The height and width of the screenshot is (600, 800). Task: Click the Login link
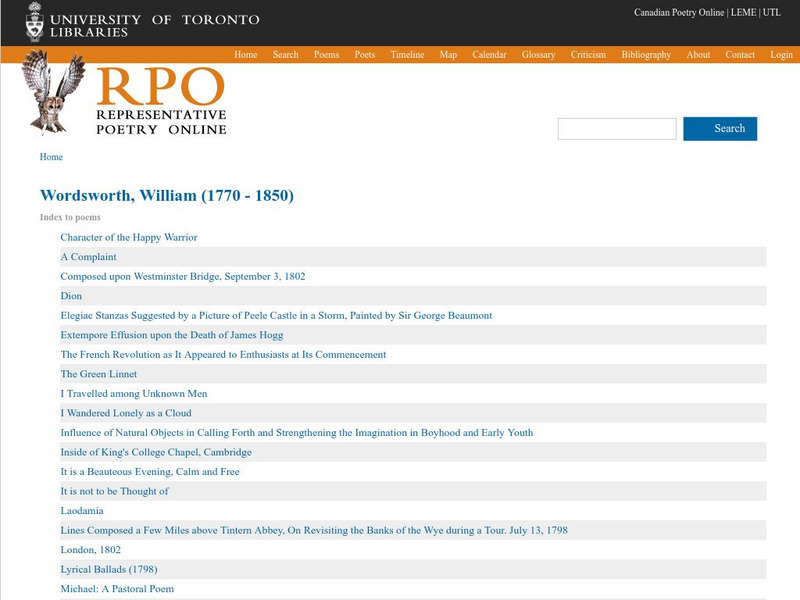coord(781,55)
